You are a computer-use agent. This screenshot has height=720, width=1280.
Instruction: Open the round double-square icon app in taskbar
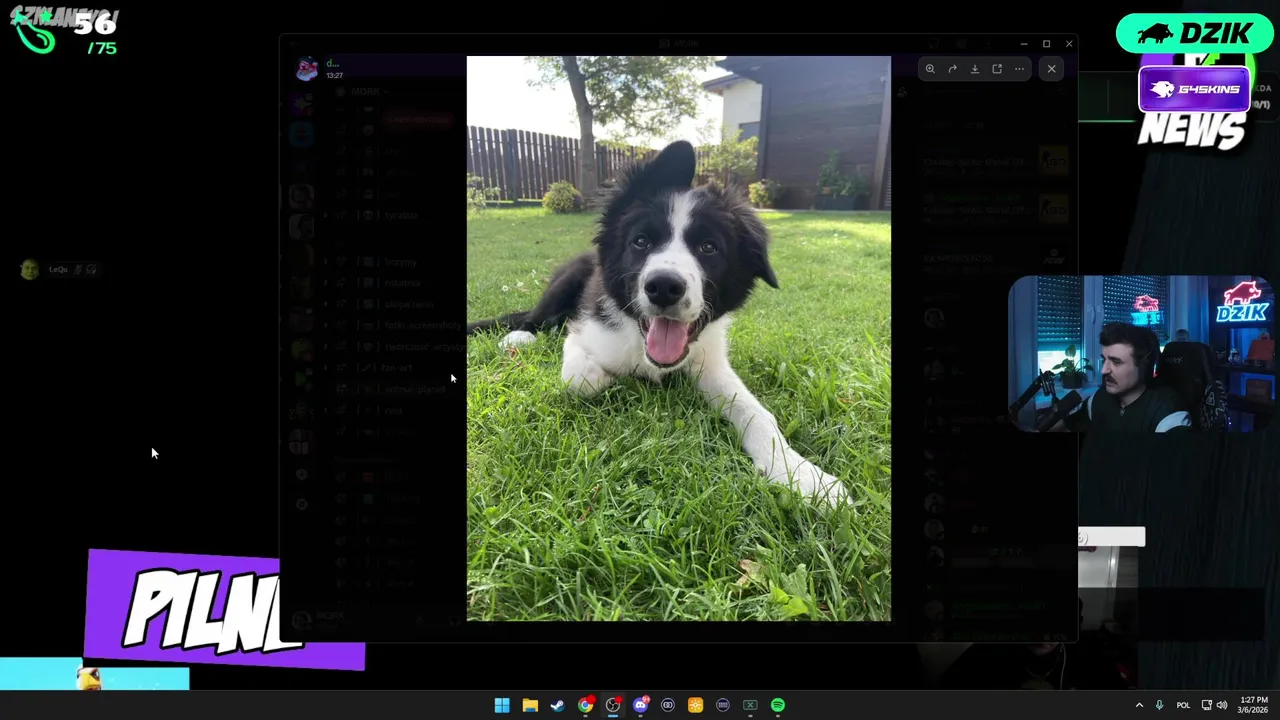coord(668,705)
